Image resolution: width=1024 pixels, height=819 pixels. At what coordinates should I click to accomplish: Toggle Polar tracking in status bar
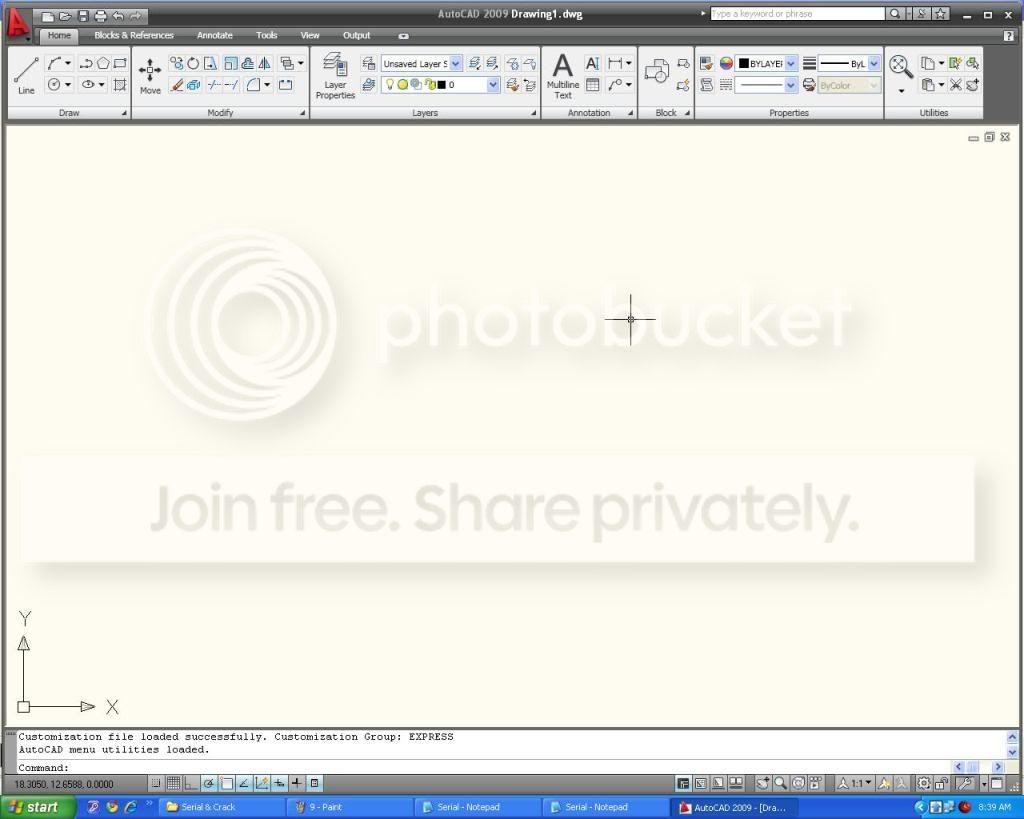click(x=208, y=783)
